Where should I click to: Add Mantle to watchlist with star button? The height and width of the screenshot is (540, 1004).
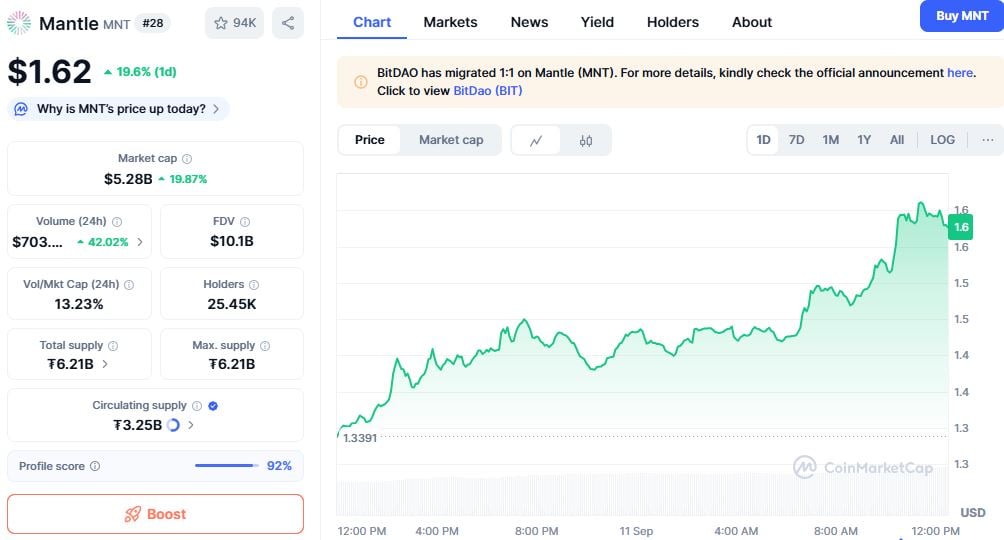point(234,23)
